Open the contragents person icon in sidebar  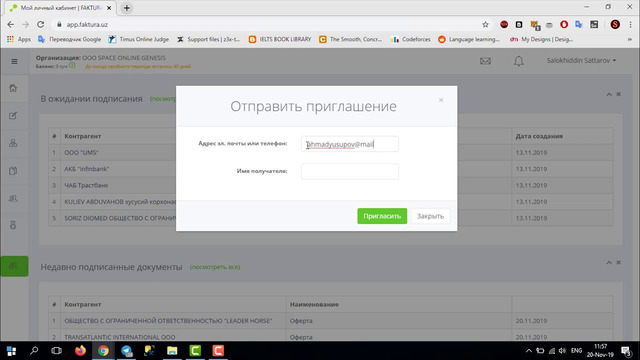pos(13,143)
